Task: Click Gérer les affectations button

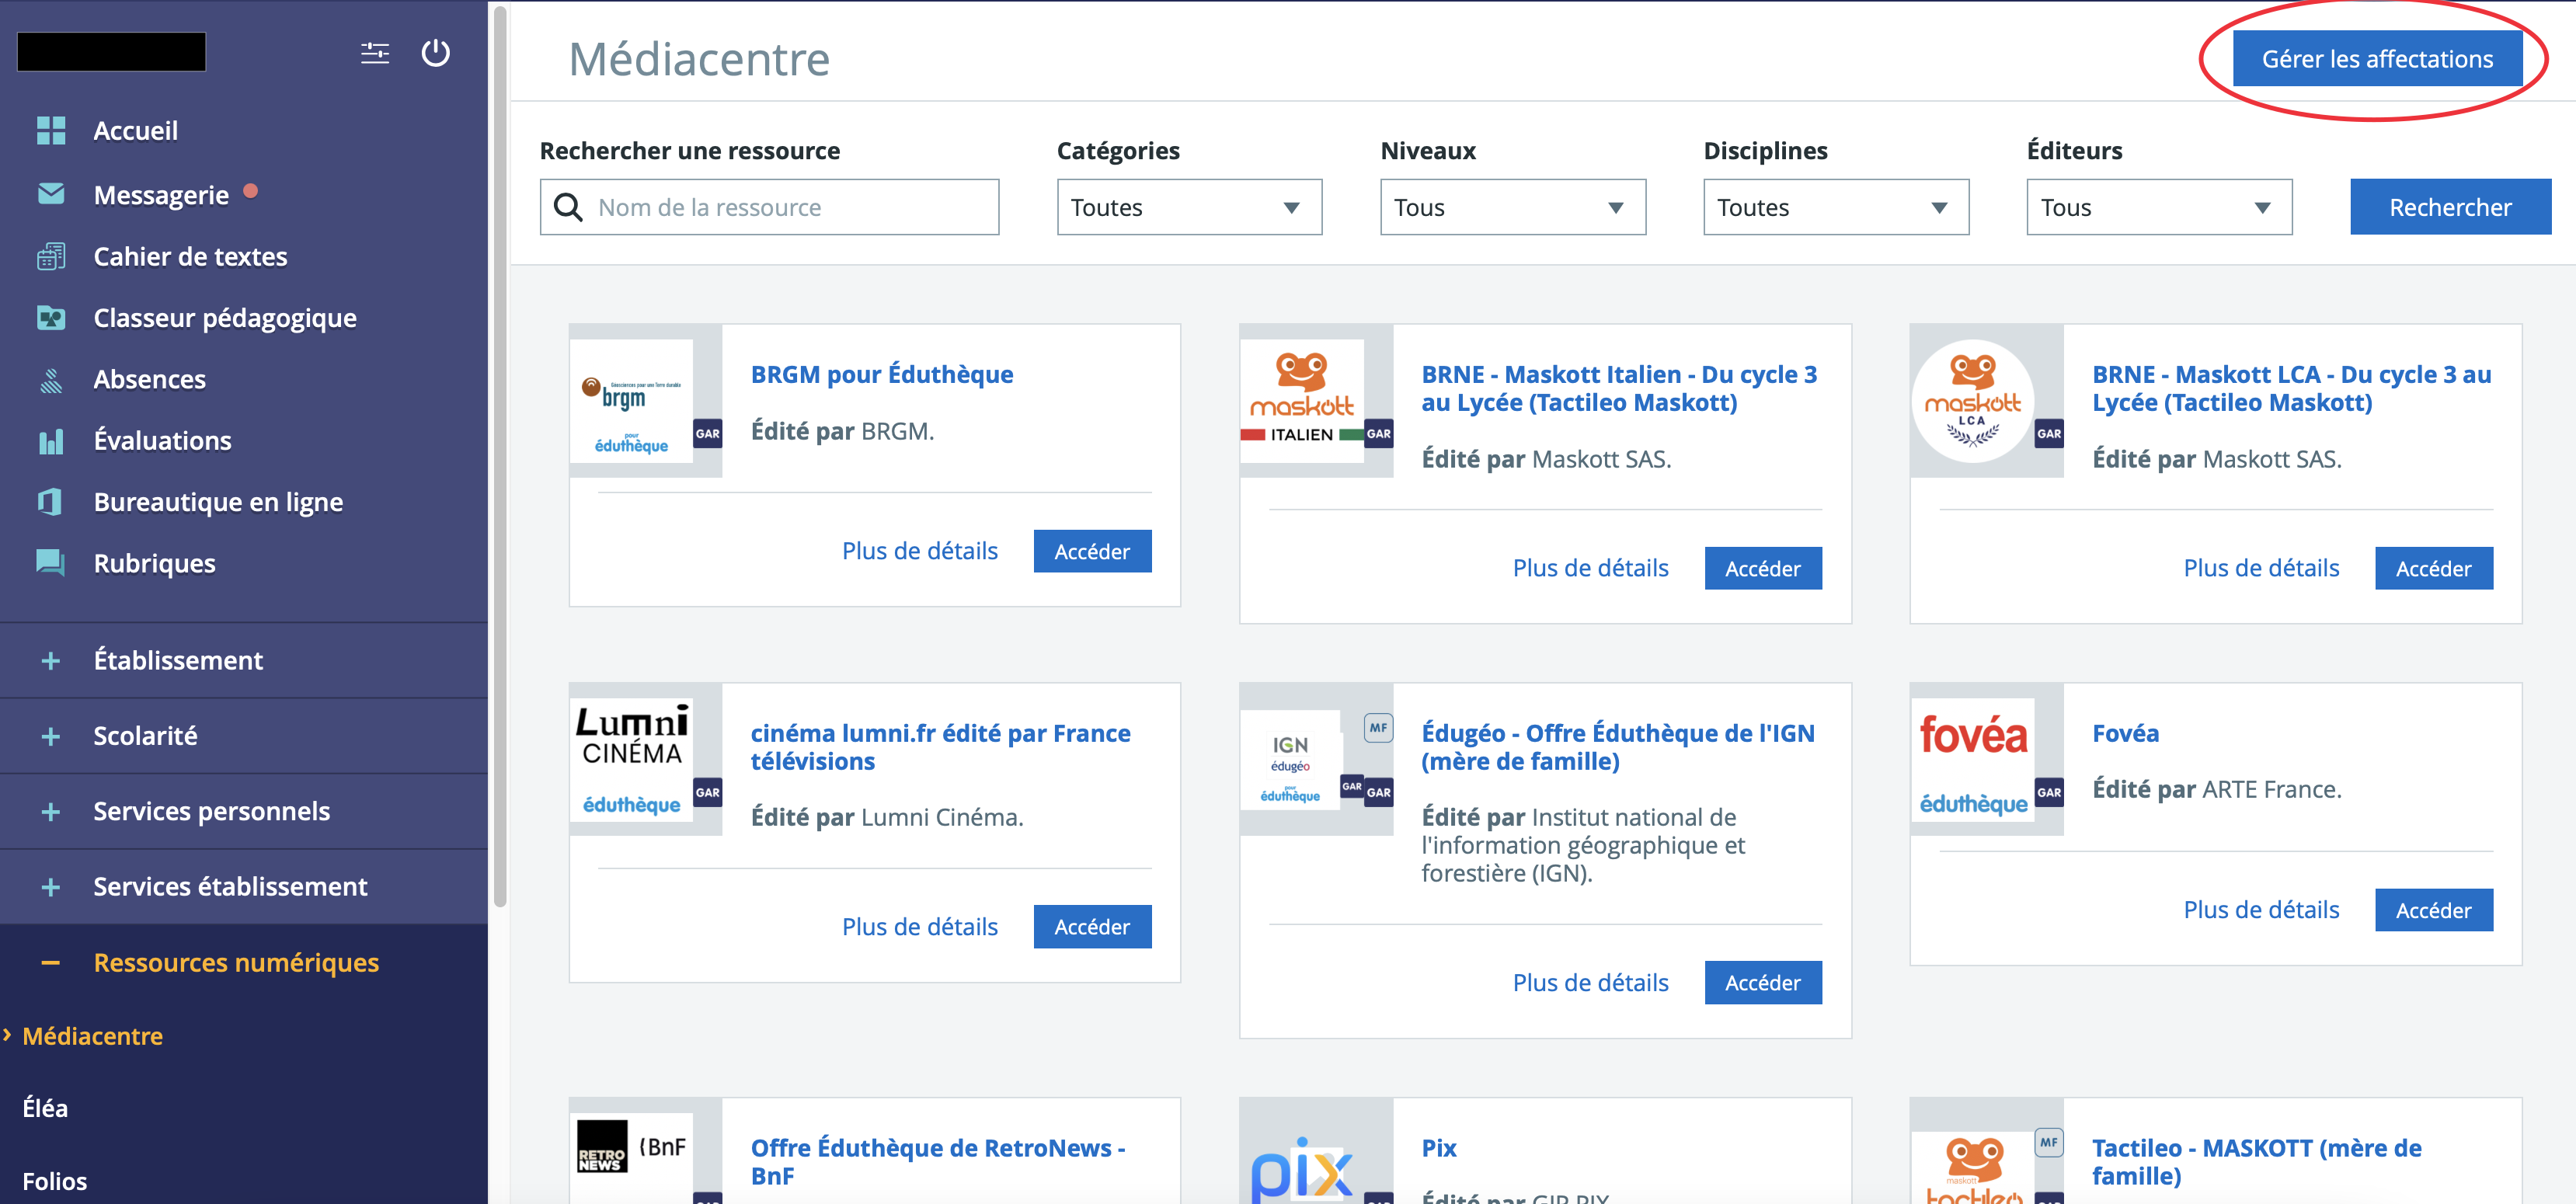Action: (2377, 59)
